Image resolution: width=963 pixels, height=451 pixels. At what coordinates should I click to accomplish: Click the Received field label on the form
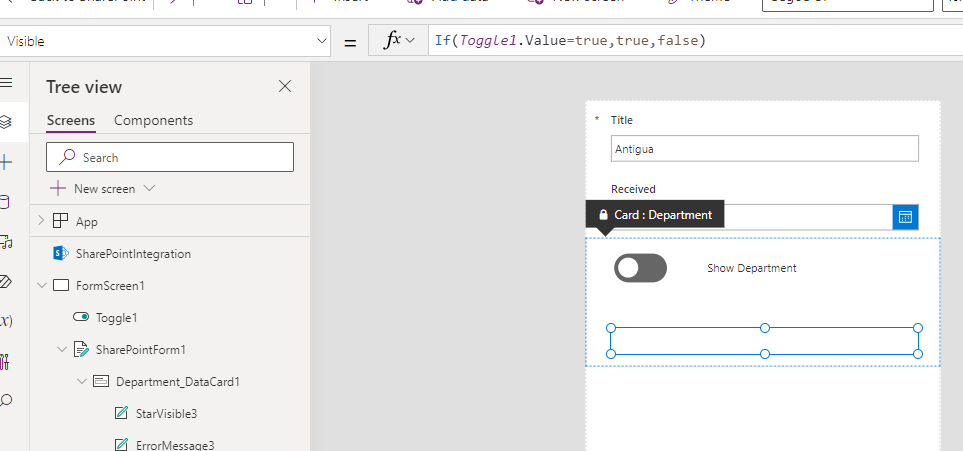(633, 189)
